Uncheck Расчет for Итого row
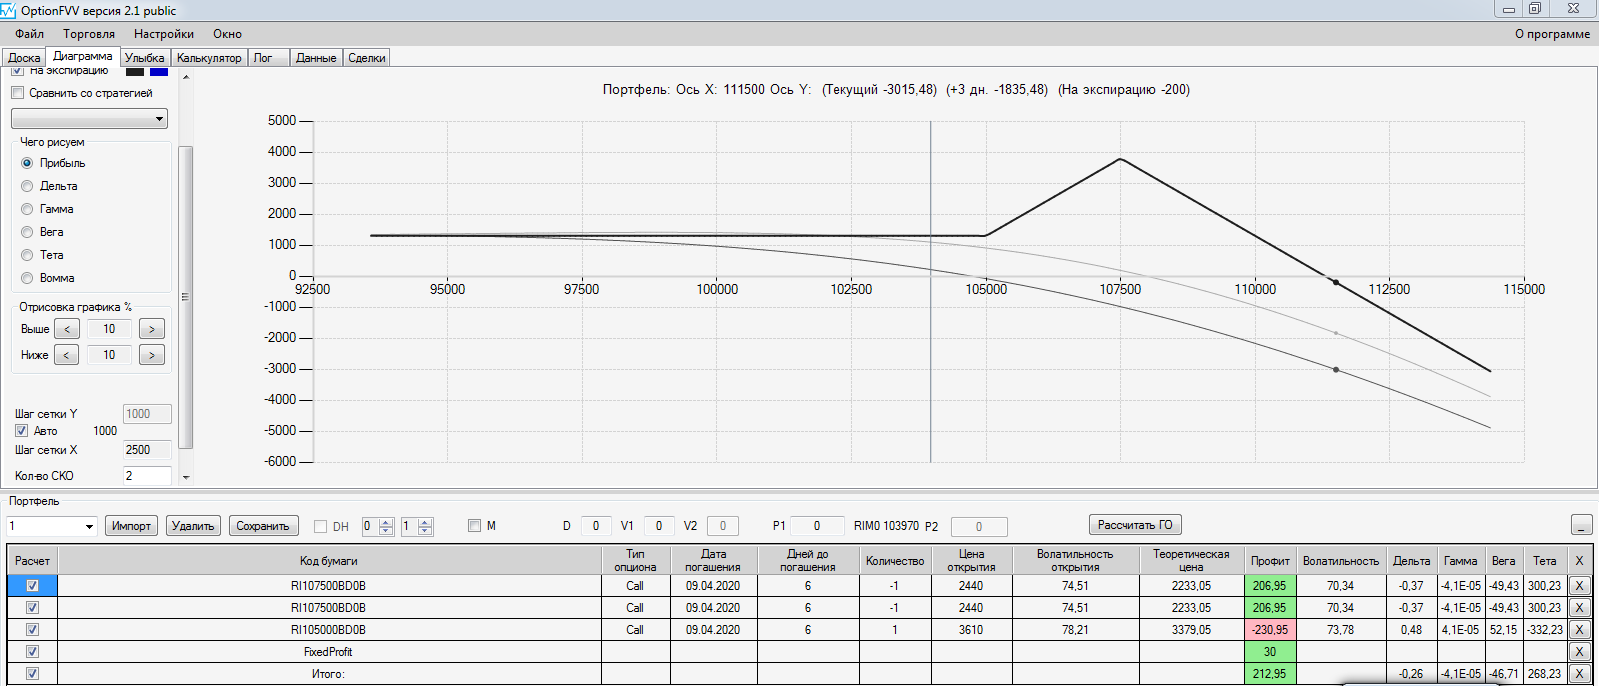 pos(32,674)
